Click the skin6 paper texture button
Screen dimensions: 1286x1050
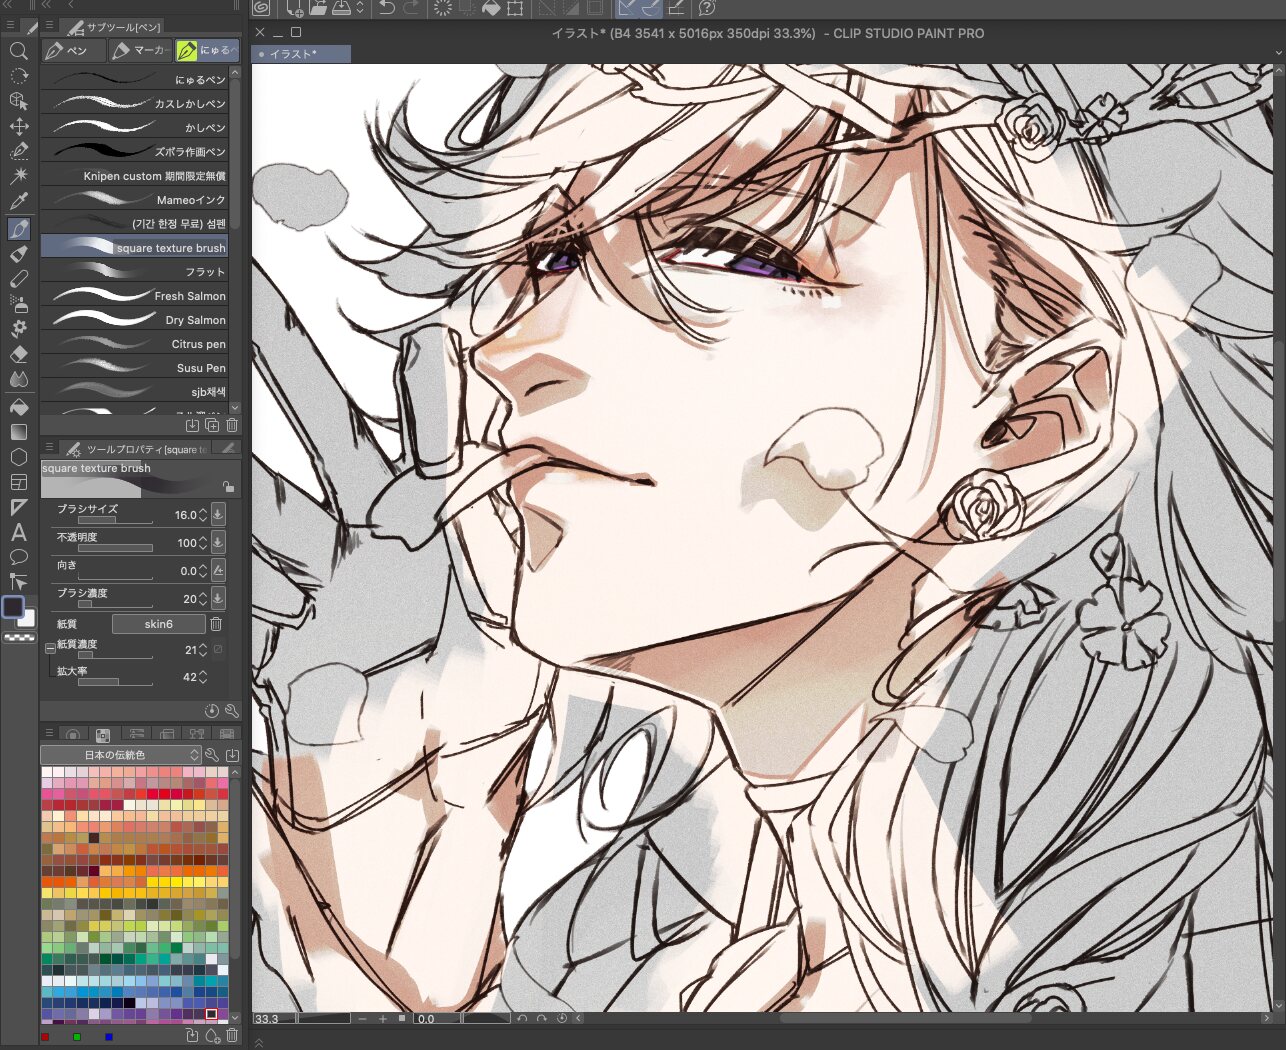(158, 624)
